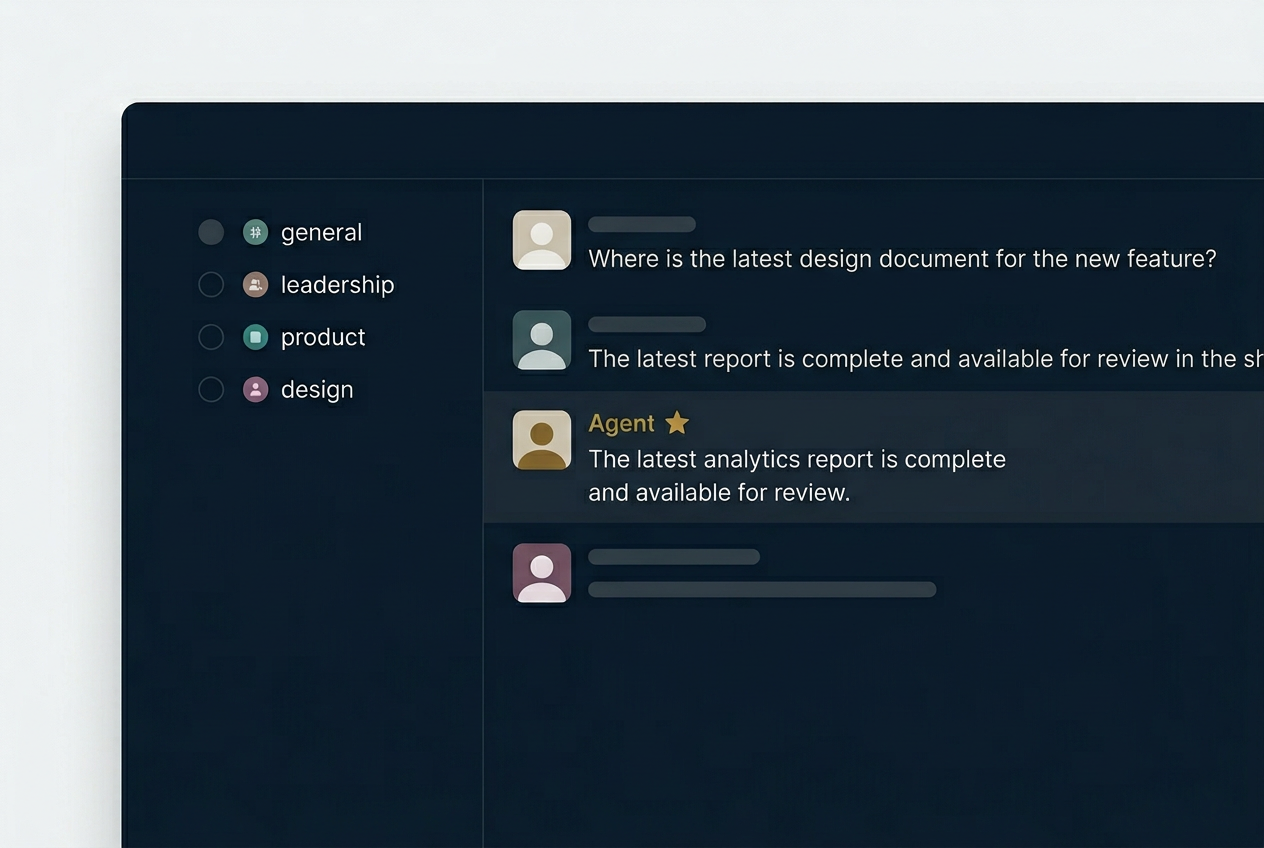Open the general channel hashtag icon

tap(256, 232)
